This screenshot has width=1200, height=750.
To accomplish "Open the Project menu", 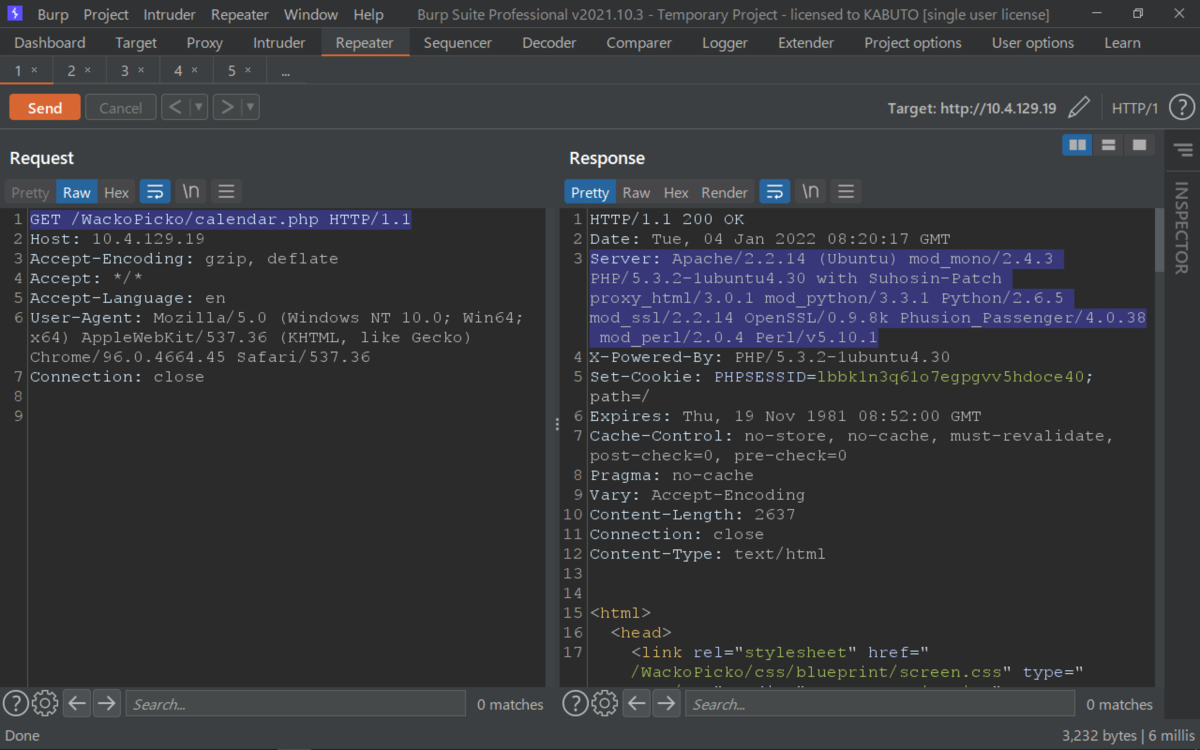I will click(106, 14).
